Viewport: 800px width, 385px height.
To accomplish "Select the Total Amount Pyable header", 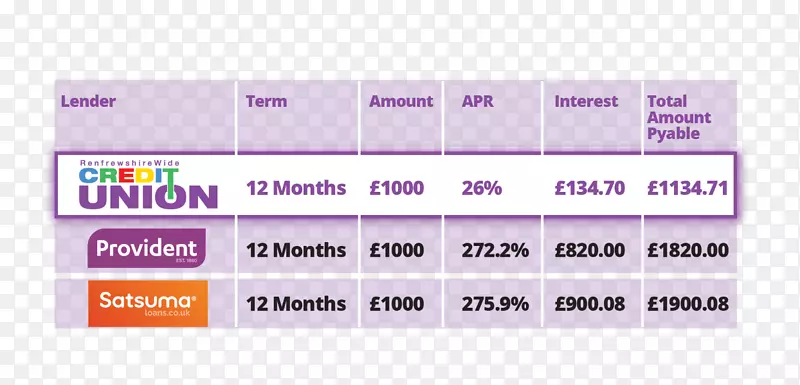I will pos(679,117).
